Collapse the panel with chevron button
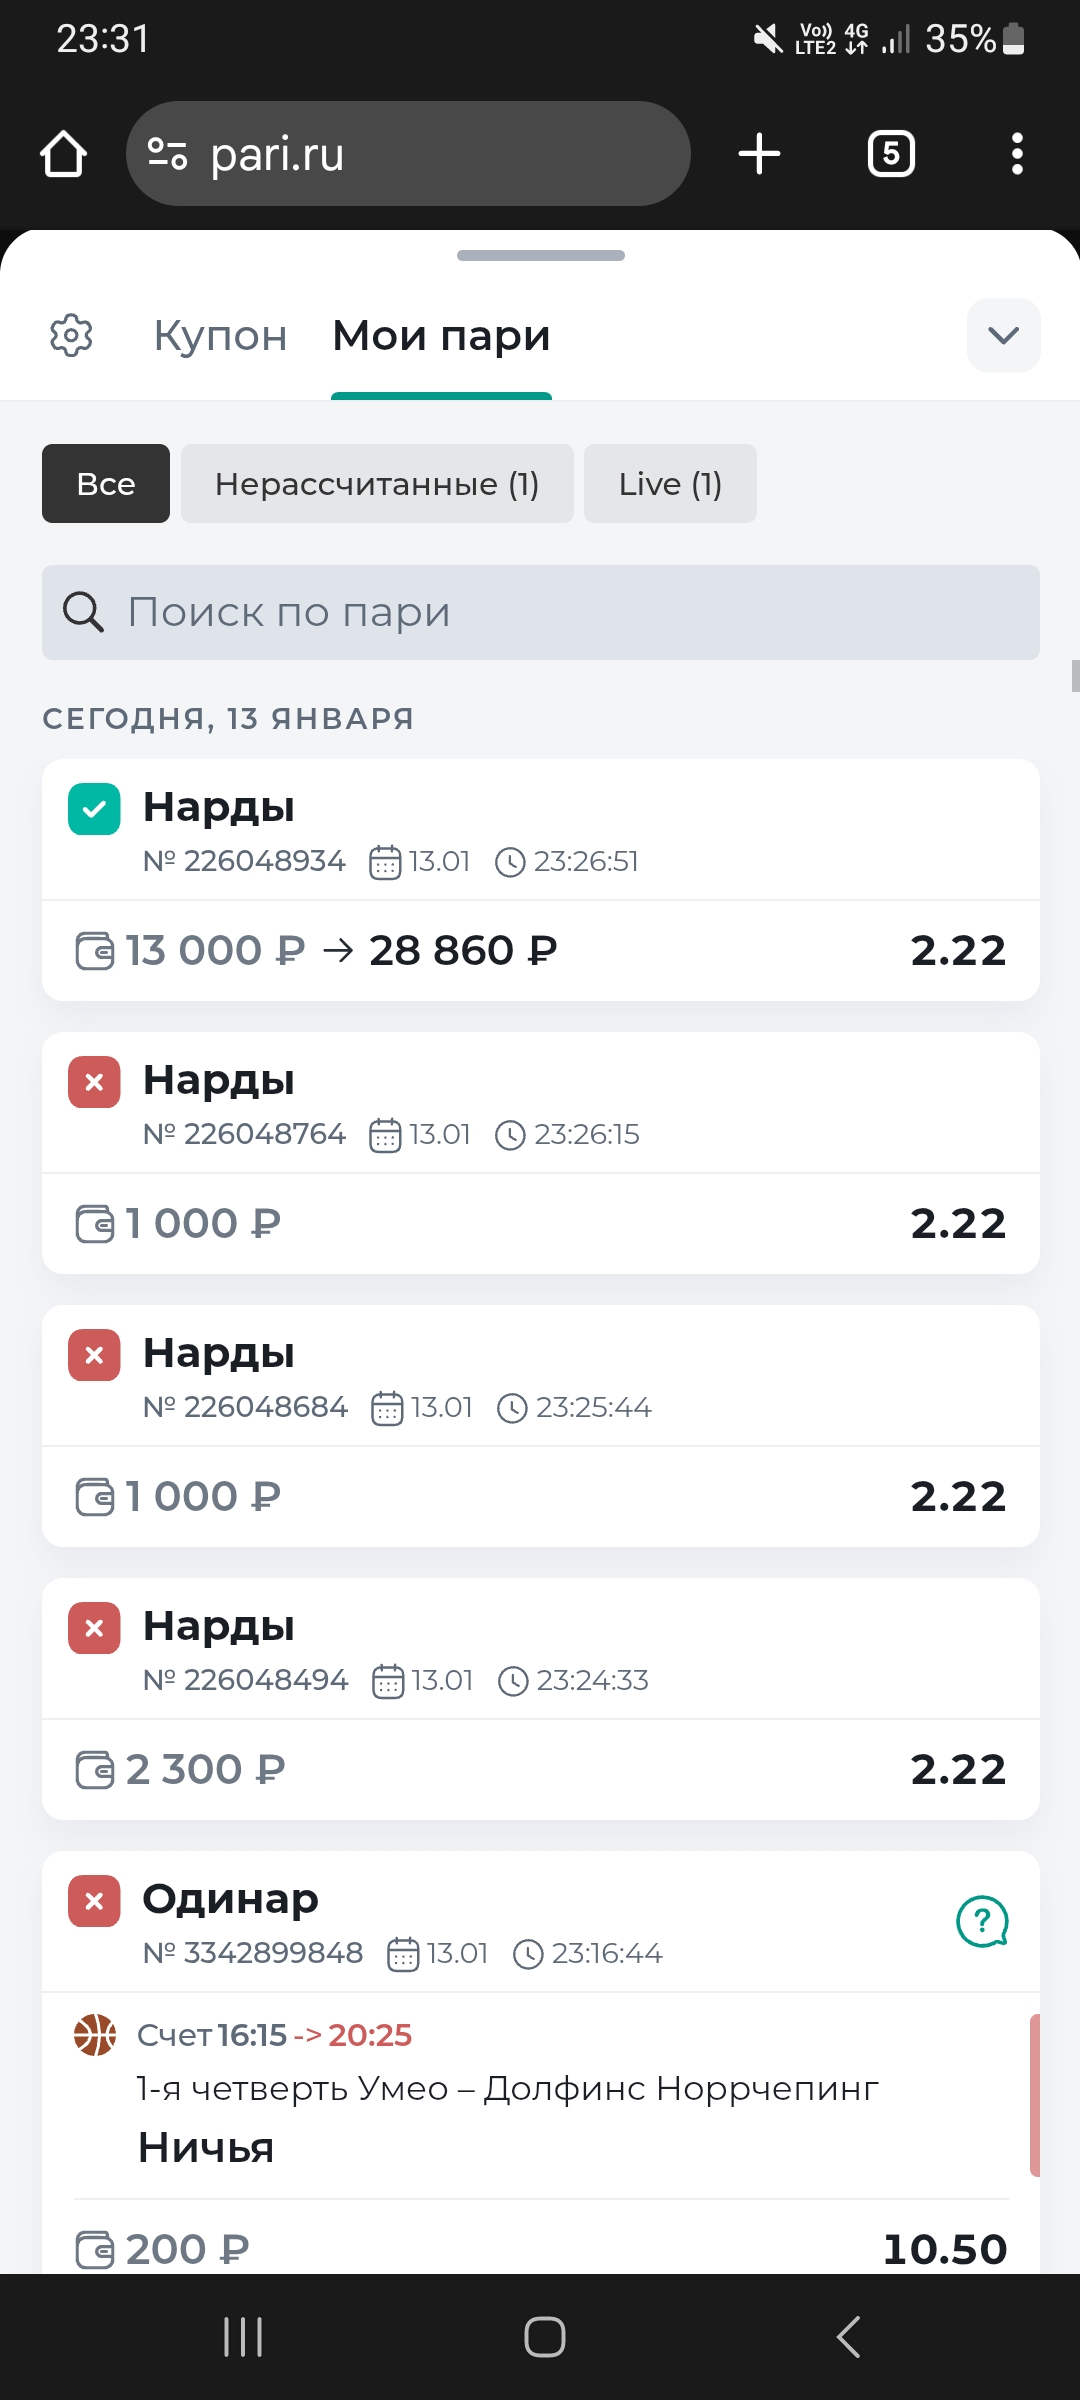The height and width of the screenshot is (2400, 1080). (1003, 336)
